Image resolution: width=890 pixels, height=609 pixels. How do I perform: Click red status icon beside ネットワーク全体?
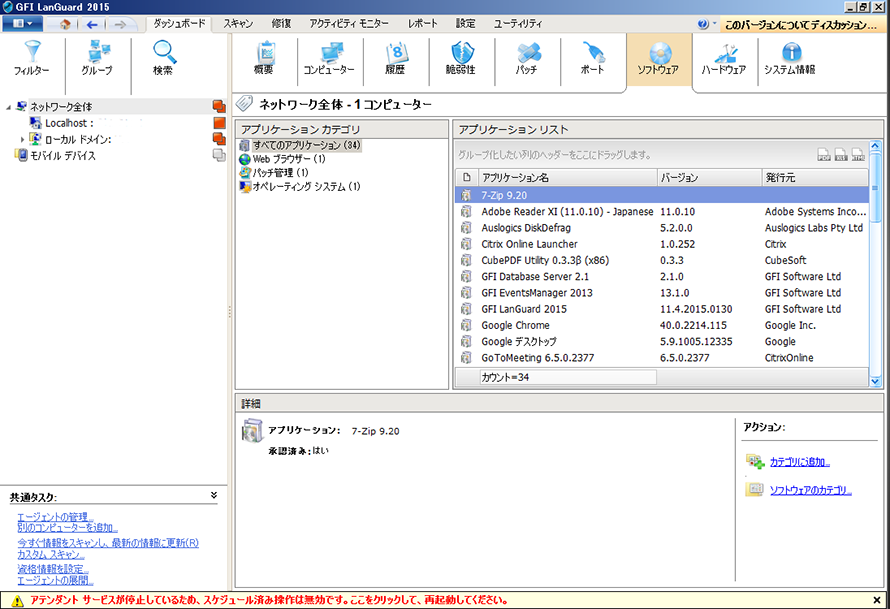pyautogui.click(x=219, y=106)
